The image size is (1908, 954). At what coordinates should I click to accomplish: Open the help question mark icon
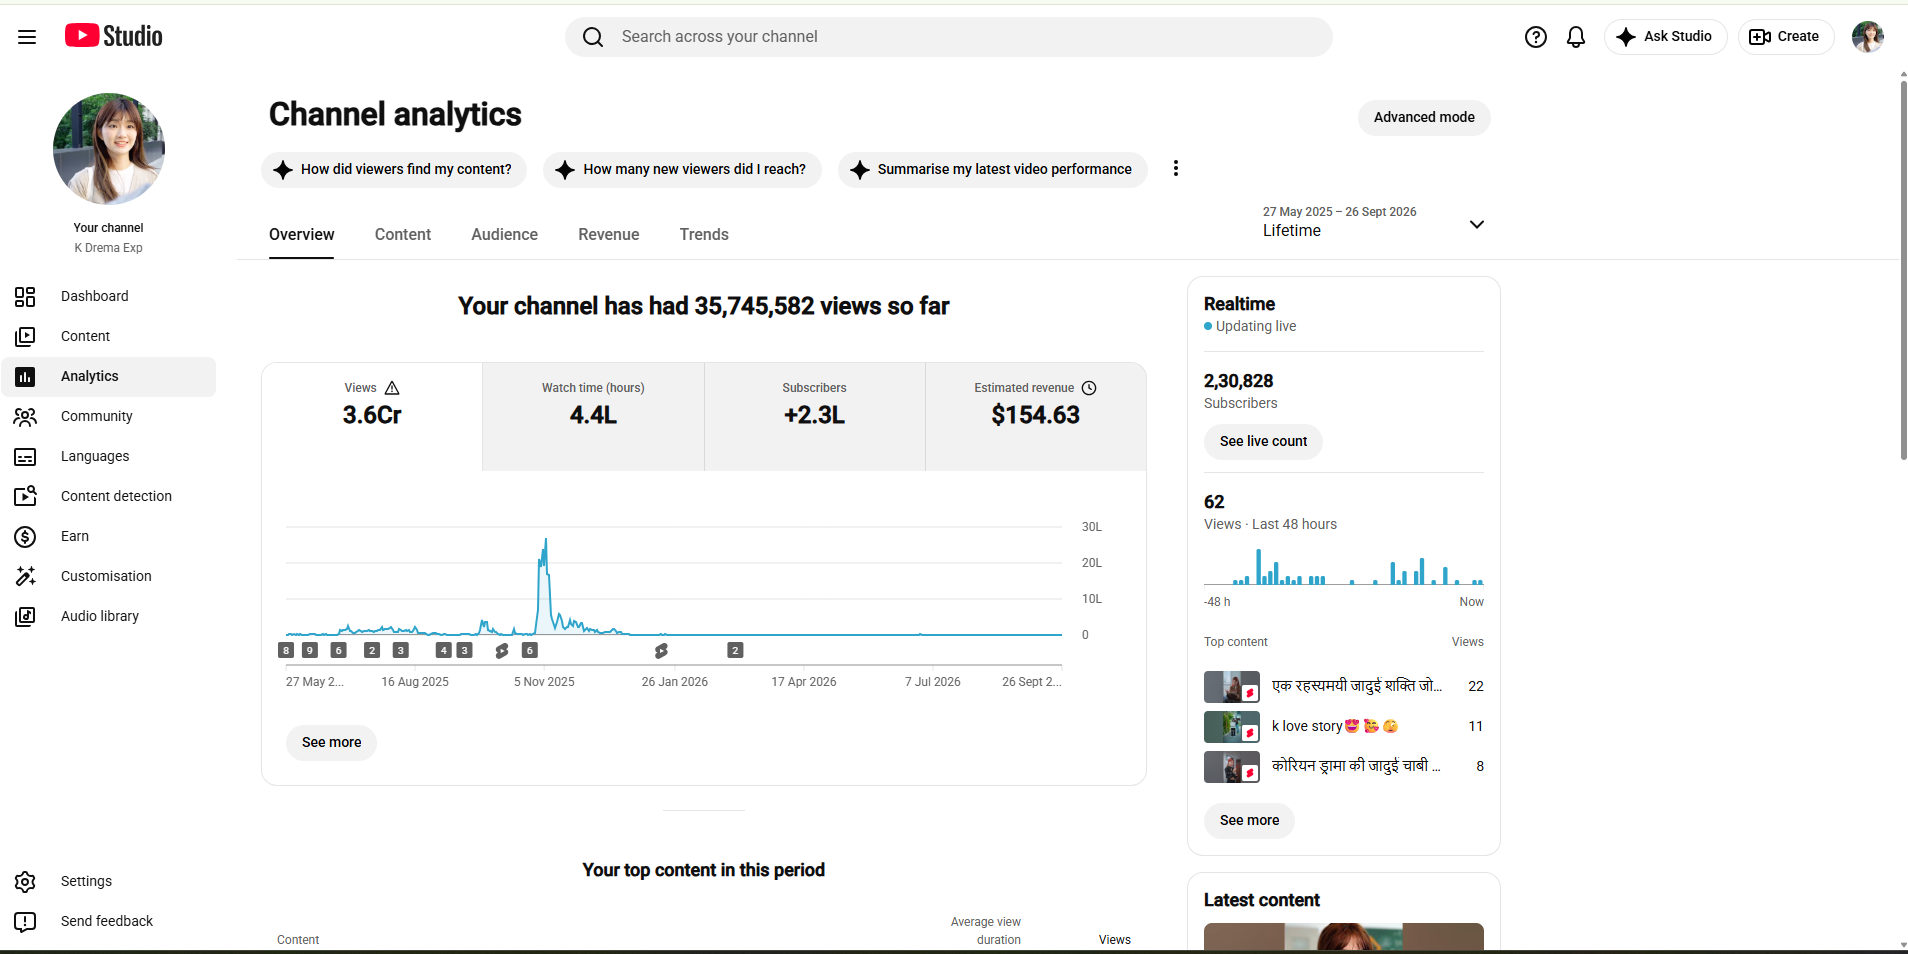coord(1535,37)
